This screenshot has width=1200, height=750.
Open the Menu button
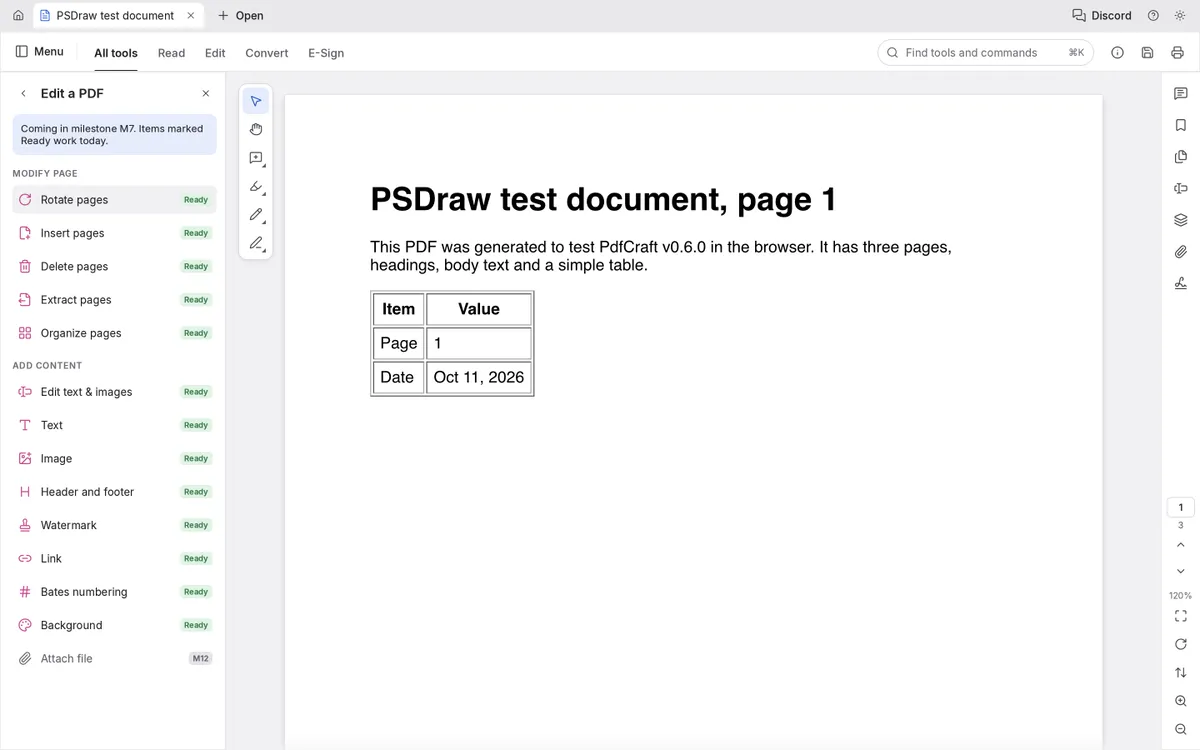(40, 52)
